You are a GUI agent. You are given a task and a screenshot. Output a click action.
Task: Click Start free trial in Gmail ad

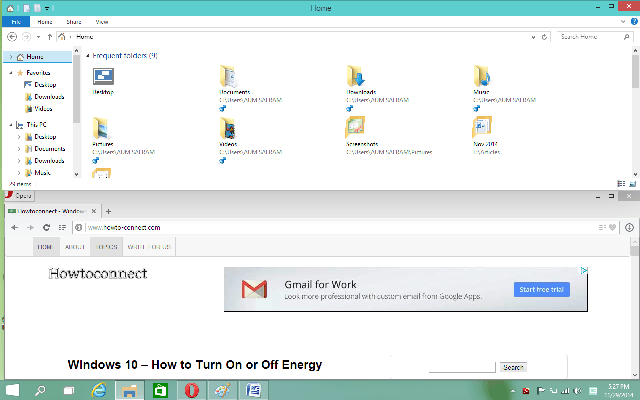pyautogui.click(x=542, y=289)
